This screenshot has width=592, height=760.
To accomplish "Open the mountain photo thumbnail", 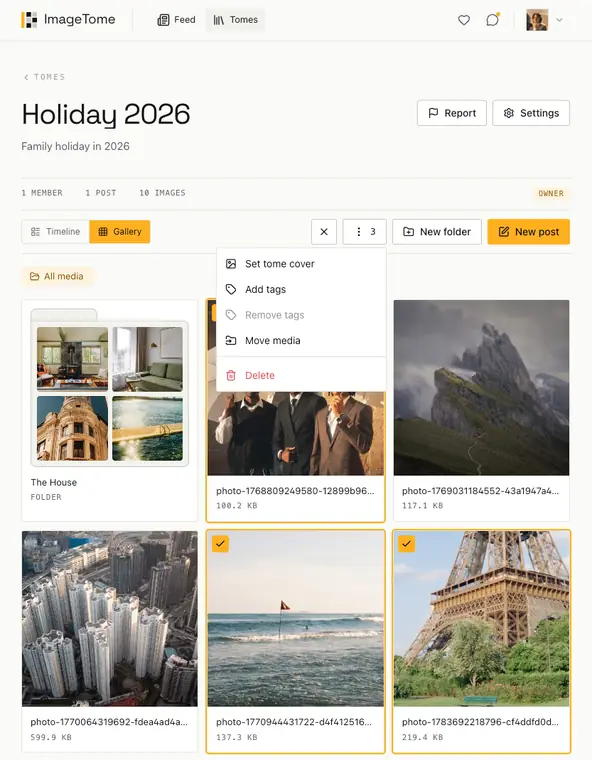I will pyautogui.click(x=481, y=387).
